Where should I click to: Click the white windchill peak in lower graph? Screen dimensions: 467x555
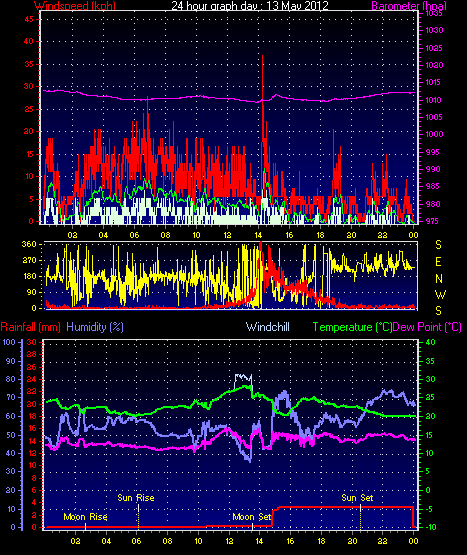click(x=244, y=379)
